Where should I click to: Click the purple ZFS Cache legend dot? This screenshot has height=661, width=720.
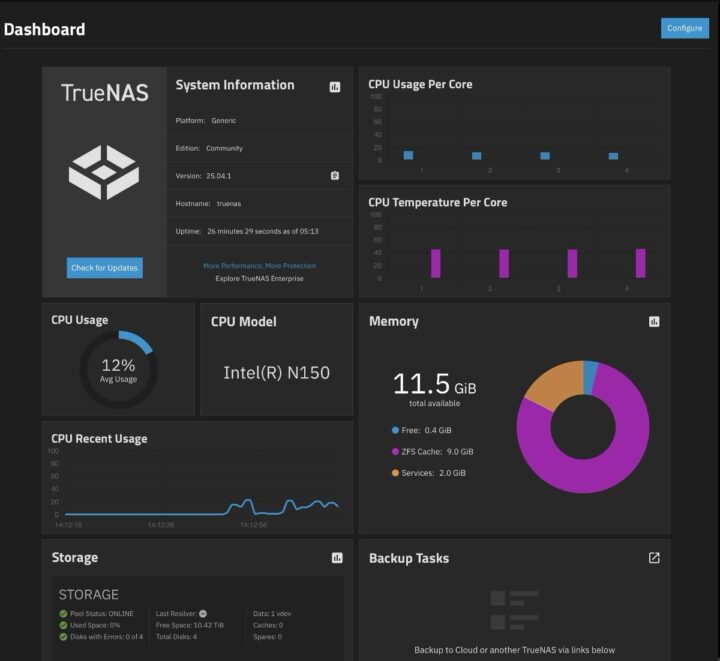(396, 451)
